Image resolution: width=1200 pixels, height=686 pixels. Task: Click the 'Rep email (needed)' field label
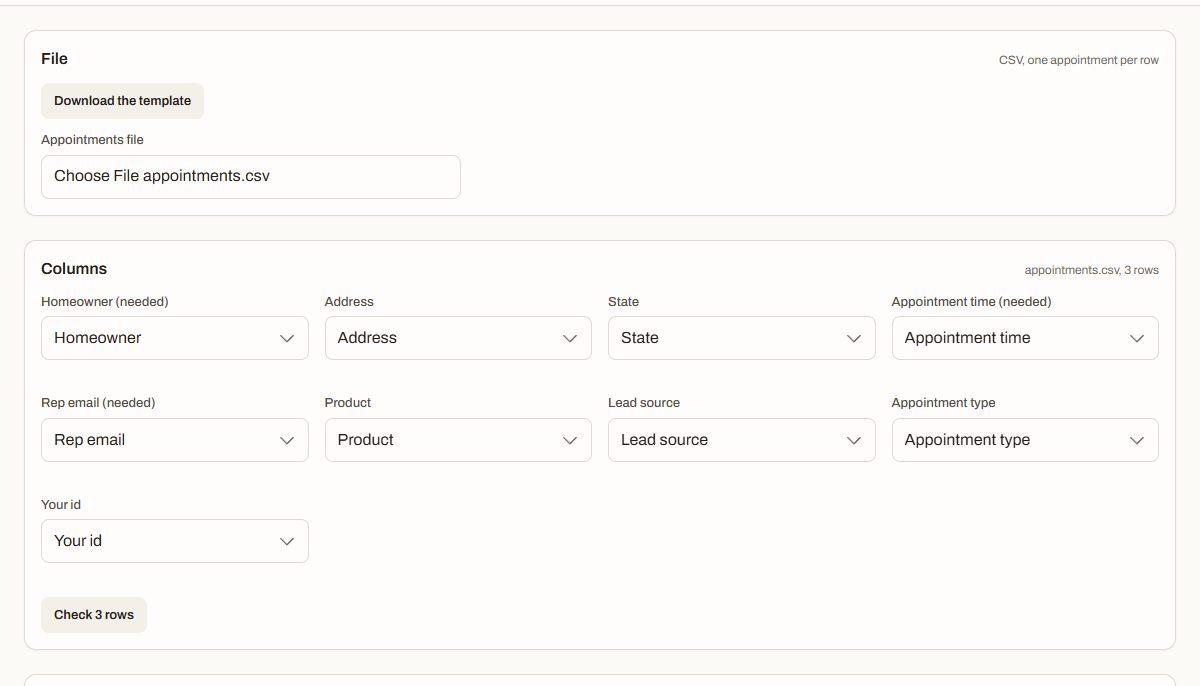pos(98,403)
